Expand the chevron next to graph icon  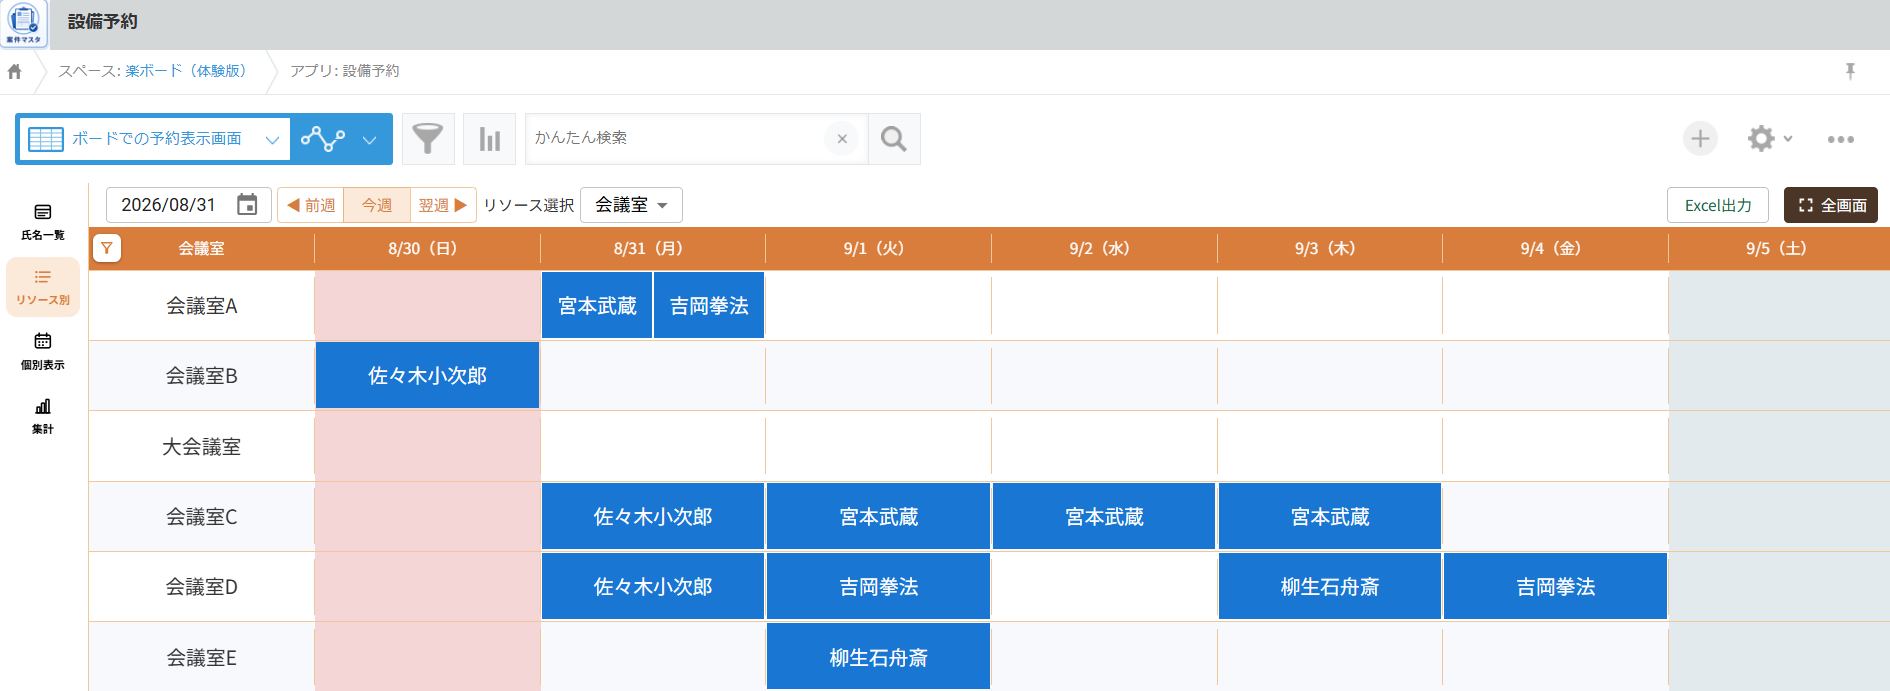click(370, 140)
